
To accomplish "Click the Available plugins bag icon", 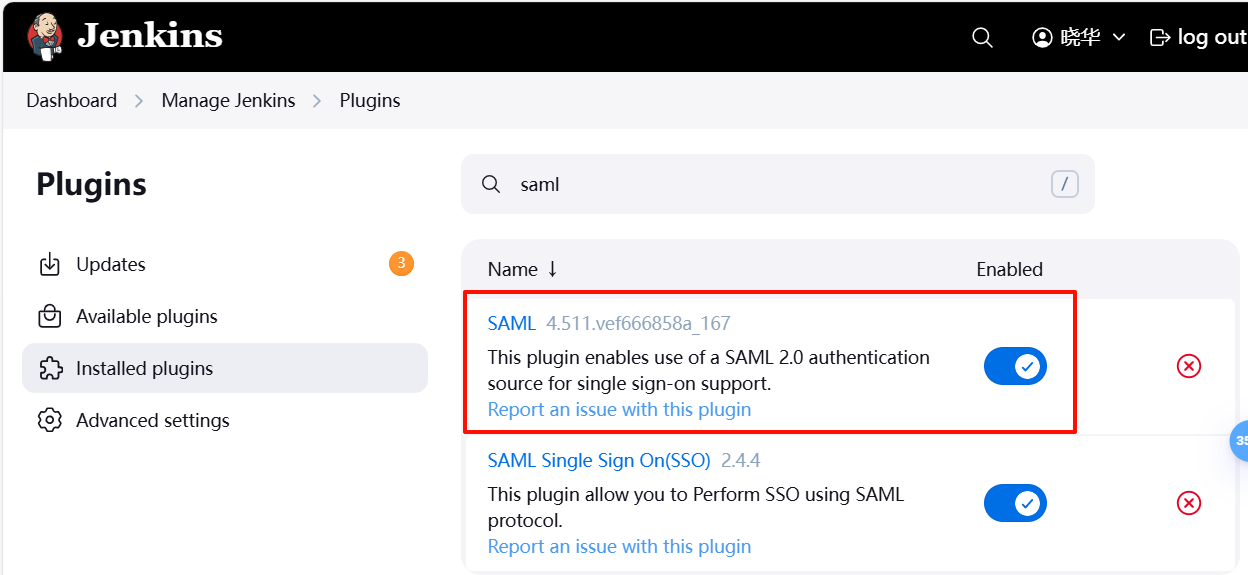I will coord(49,316).
